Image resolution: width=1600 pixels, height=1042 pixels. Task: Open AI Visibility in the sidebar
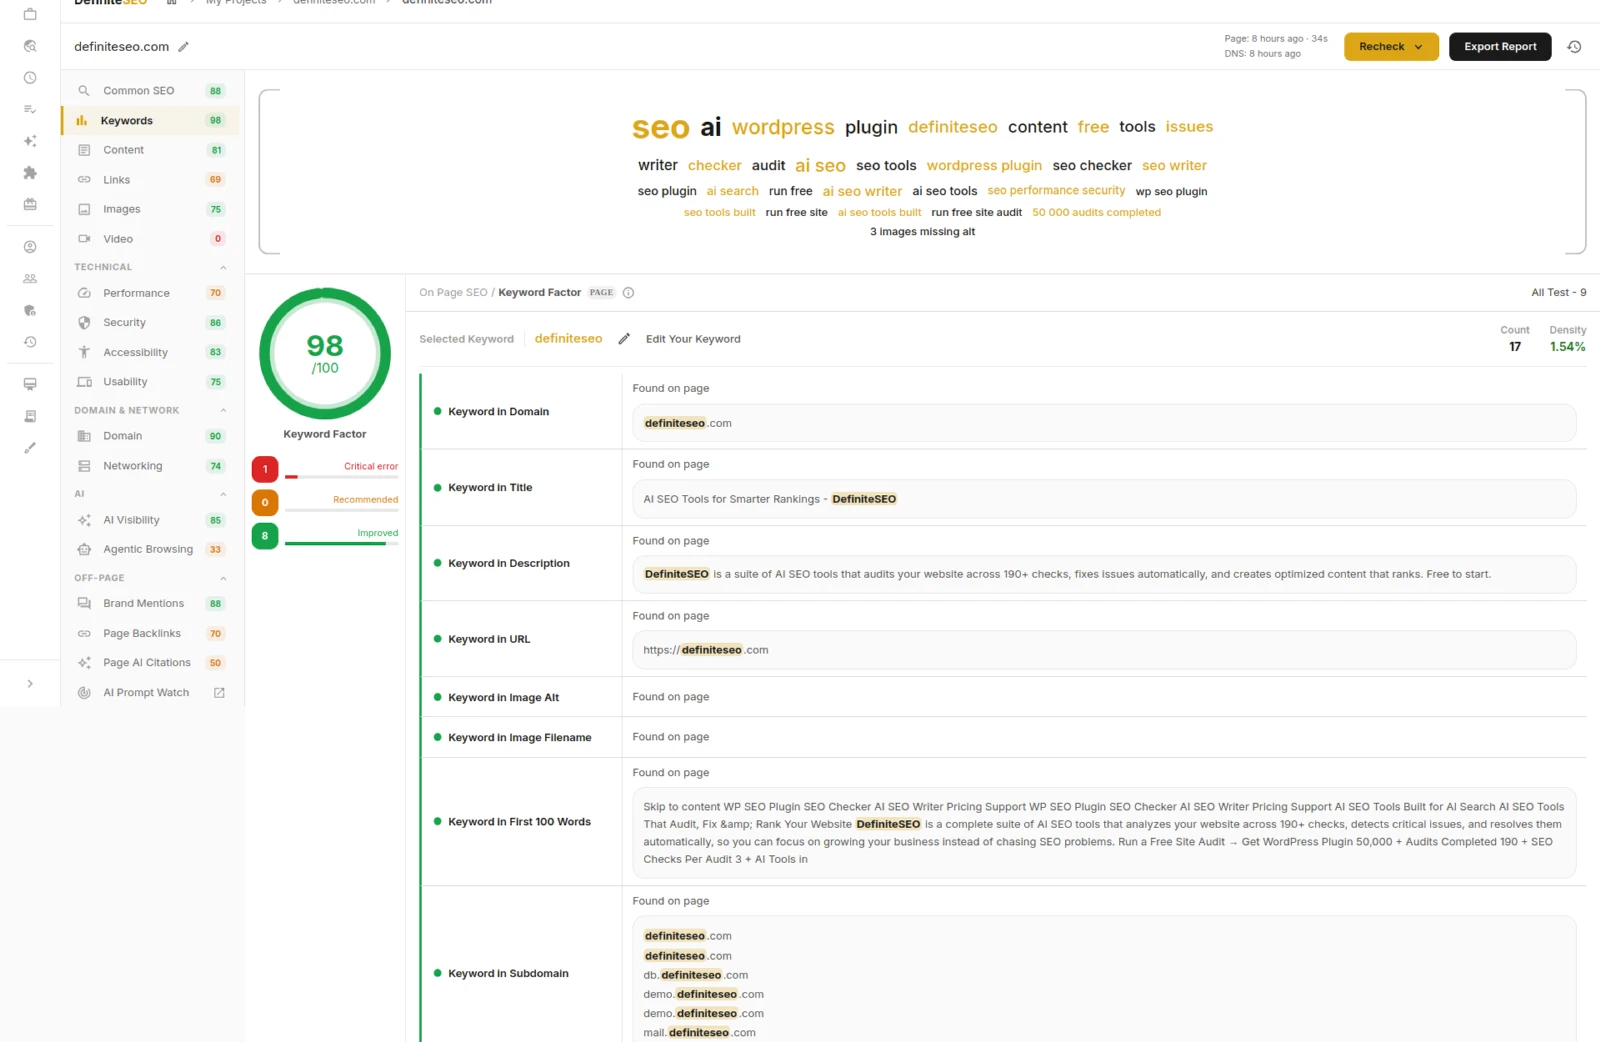151,520
